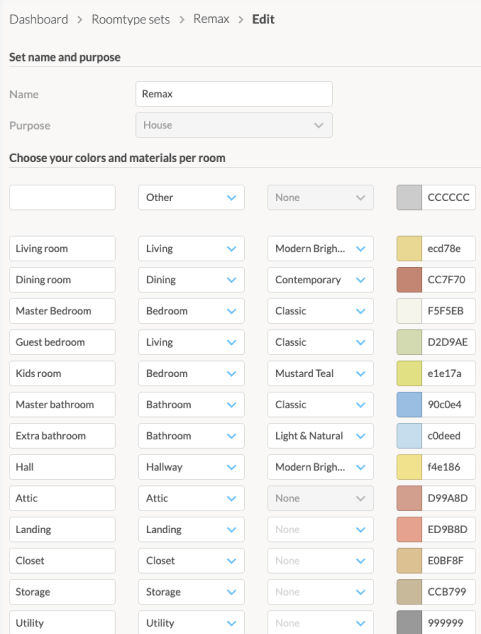Open Living room's Modern Bright style dropdown
Viewport: 481px width, 634px height.
tap(320, 249)
